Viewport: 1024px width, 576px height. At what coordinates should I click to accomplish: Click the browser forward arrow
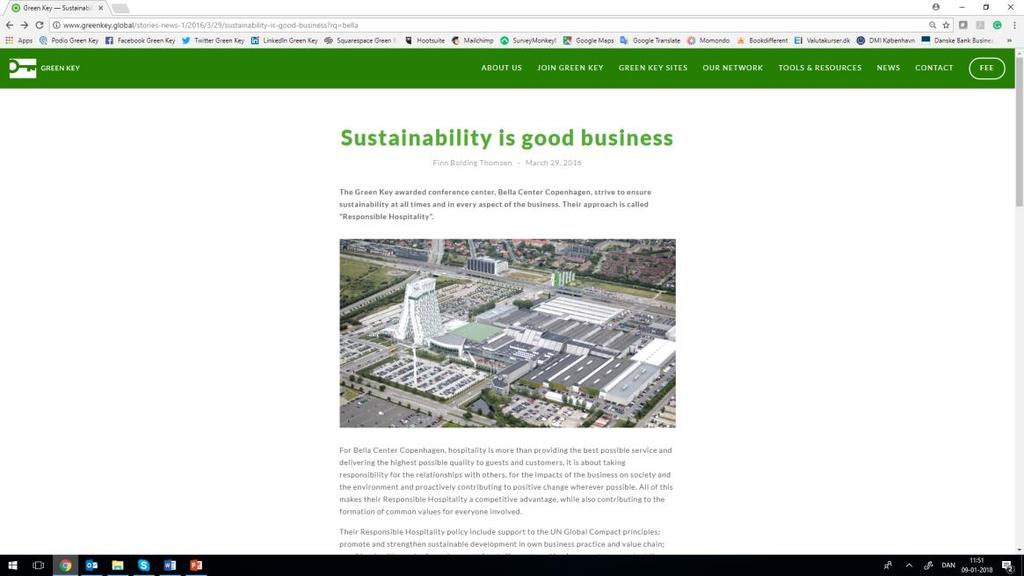click(x=24, y=25)
